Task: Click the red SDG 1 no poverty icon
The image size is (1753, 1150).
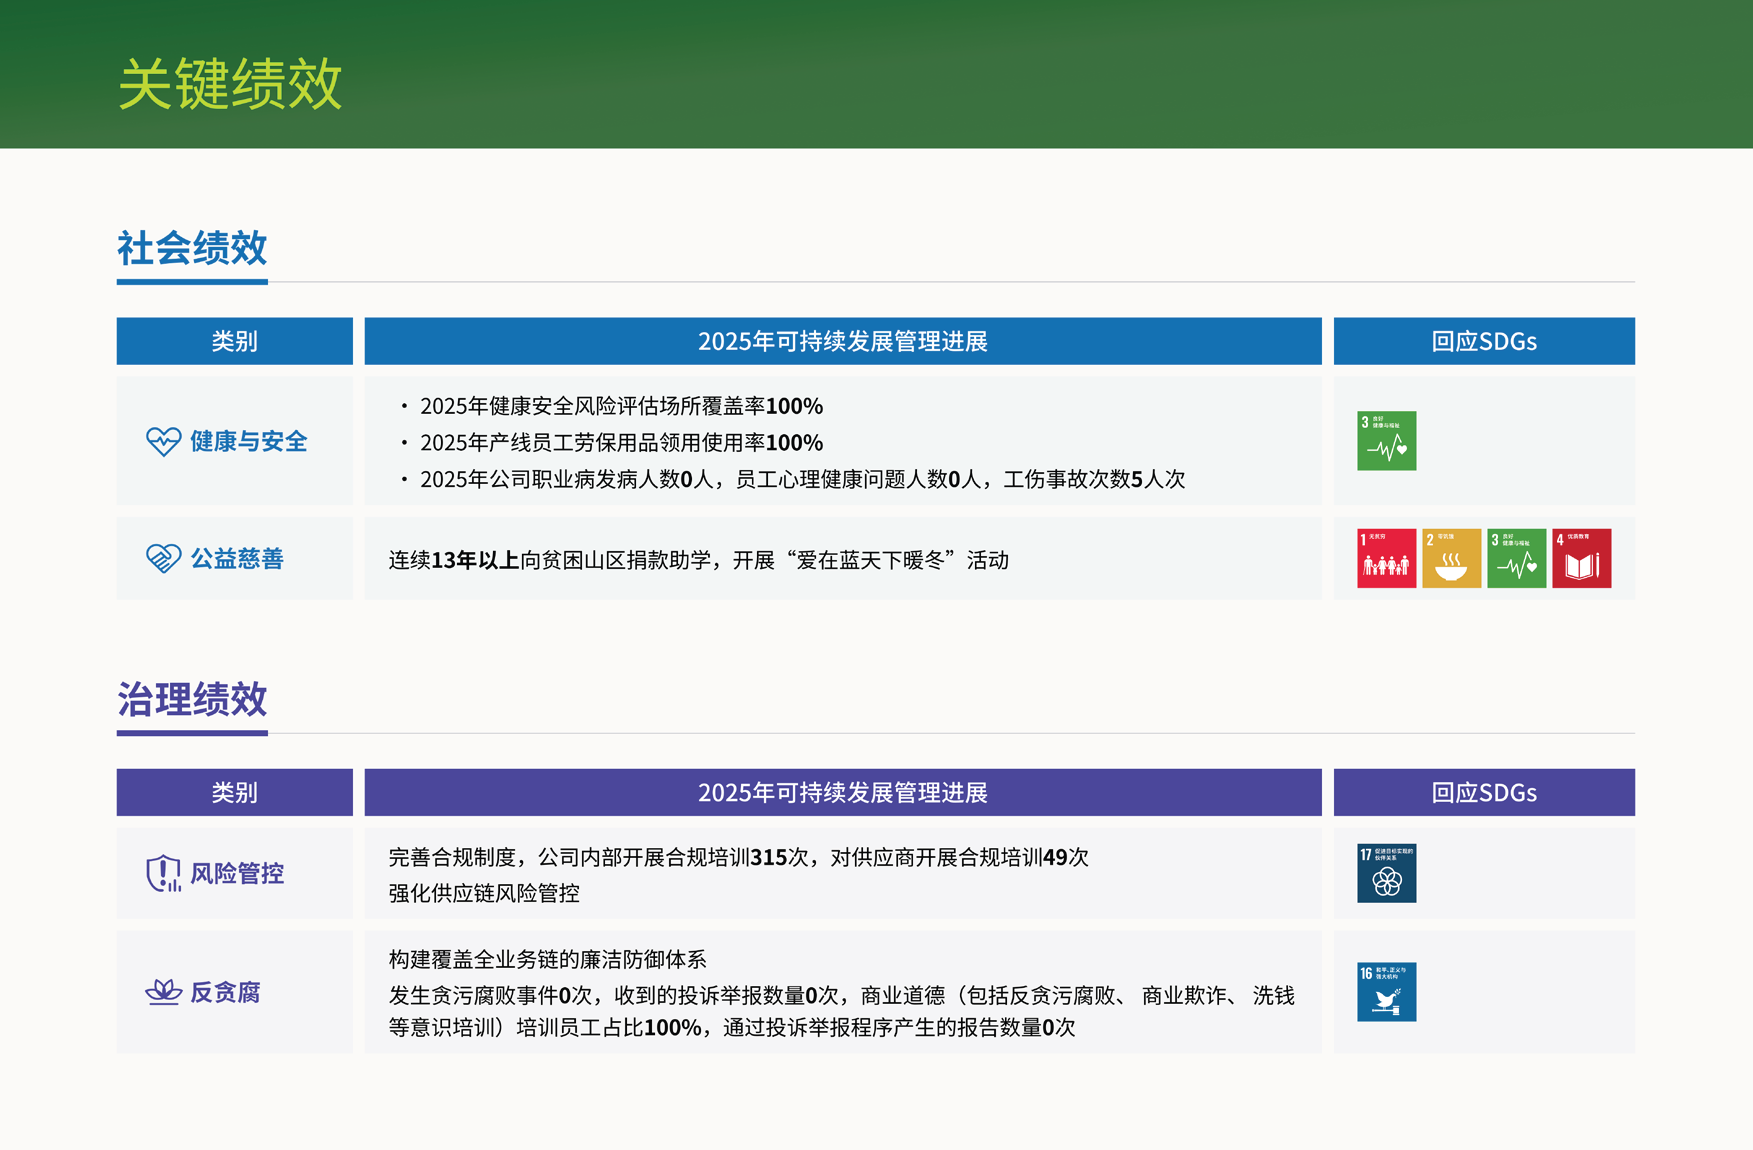Action: (x=1386, y=558)
